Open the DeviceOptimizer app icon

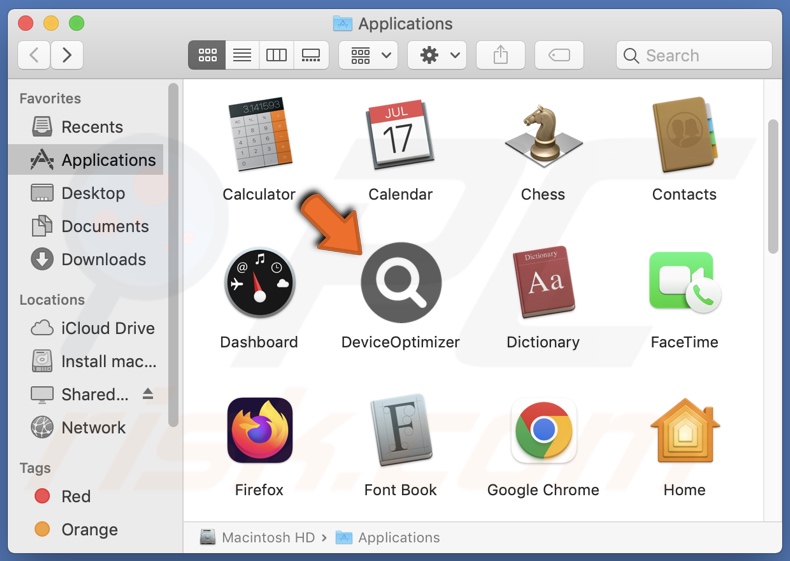point(400,283)
